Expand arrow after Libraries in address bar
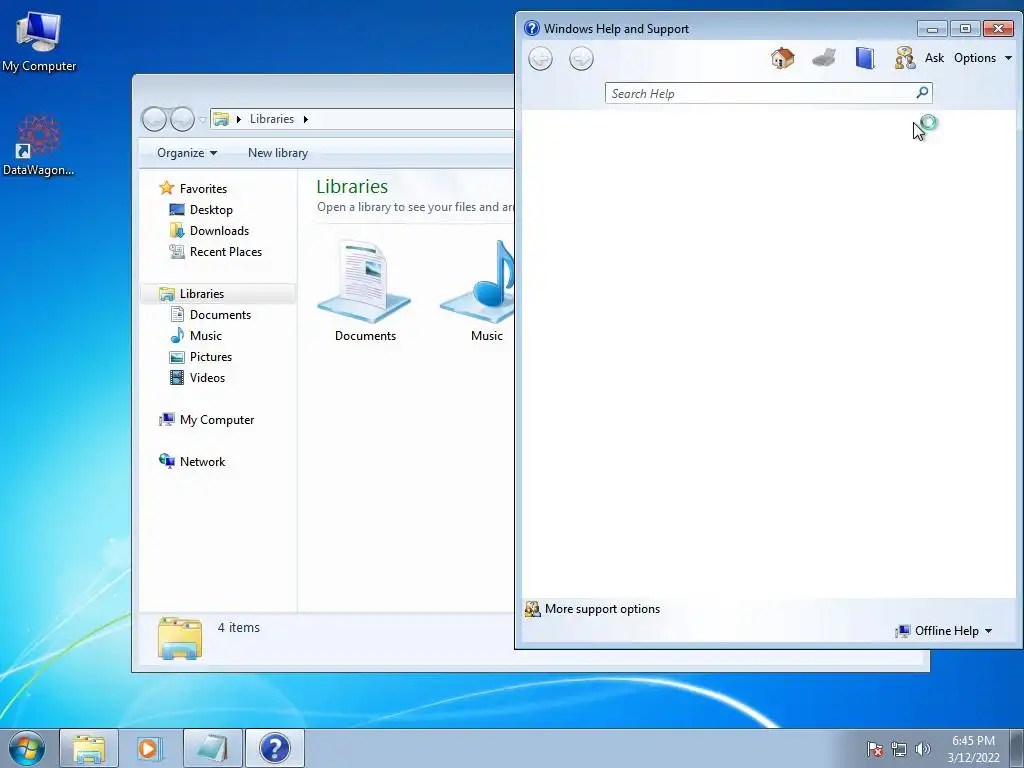The image size is (1024, 768). [x=305, y=119]
